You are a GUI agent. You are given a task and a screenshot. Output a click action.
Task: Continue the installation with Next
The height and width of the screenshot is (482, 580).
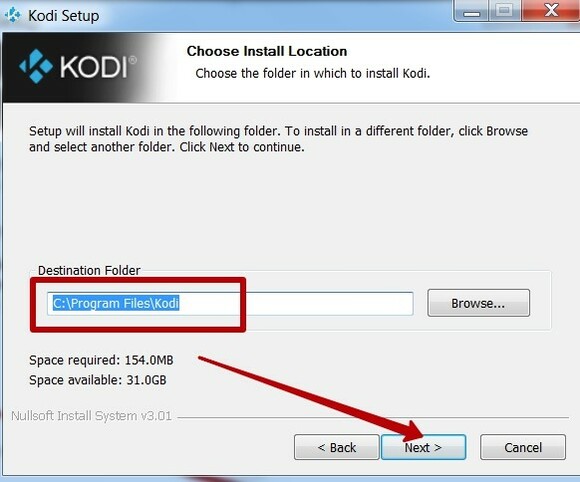click(423, 447)
